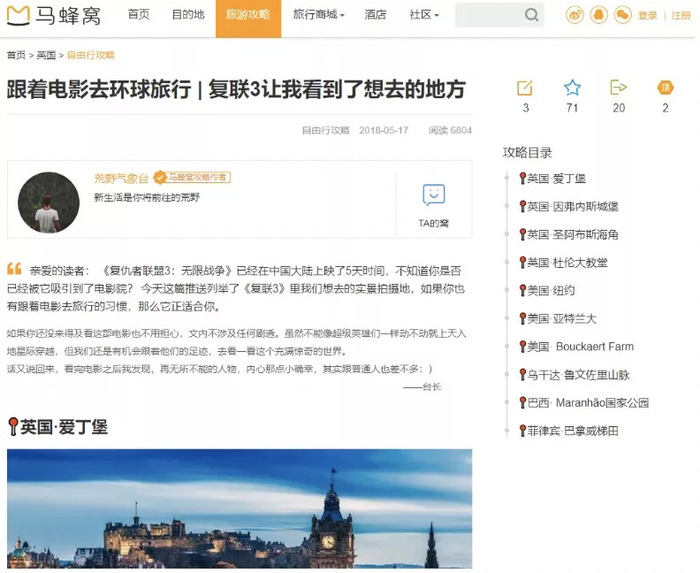700x573 pixels.
Task: Open 自由行攻略 breadcrumb link
Action: tap(91, 55)
